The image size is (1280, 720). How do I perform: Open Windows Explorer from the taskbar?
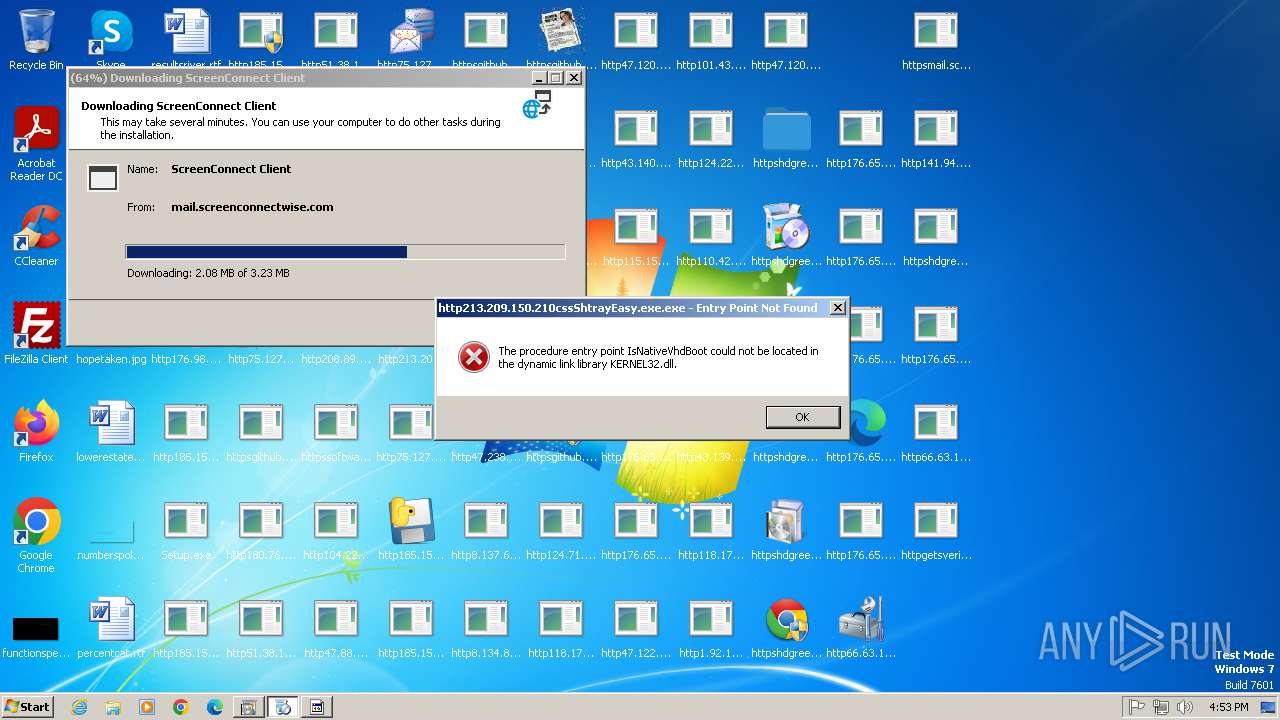click(113, 707)
